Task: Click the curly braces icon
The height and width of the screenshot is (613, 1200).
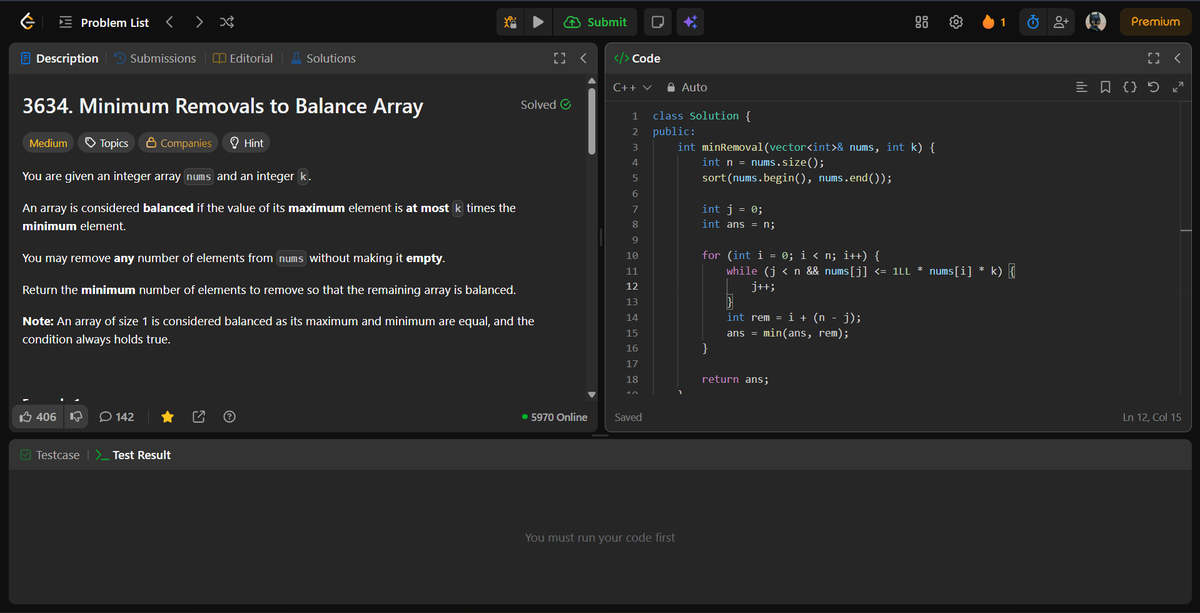Action: (1129, 88)
